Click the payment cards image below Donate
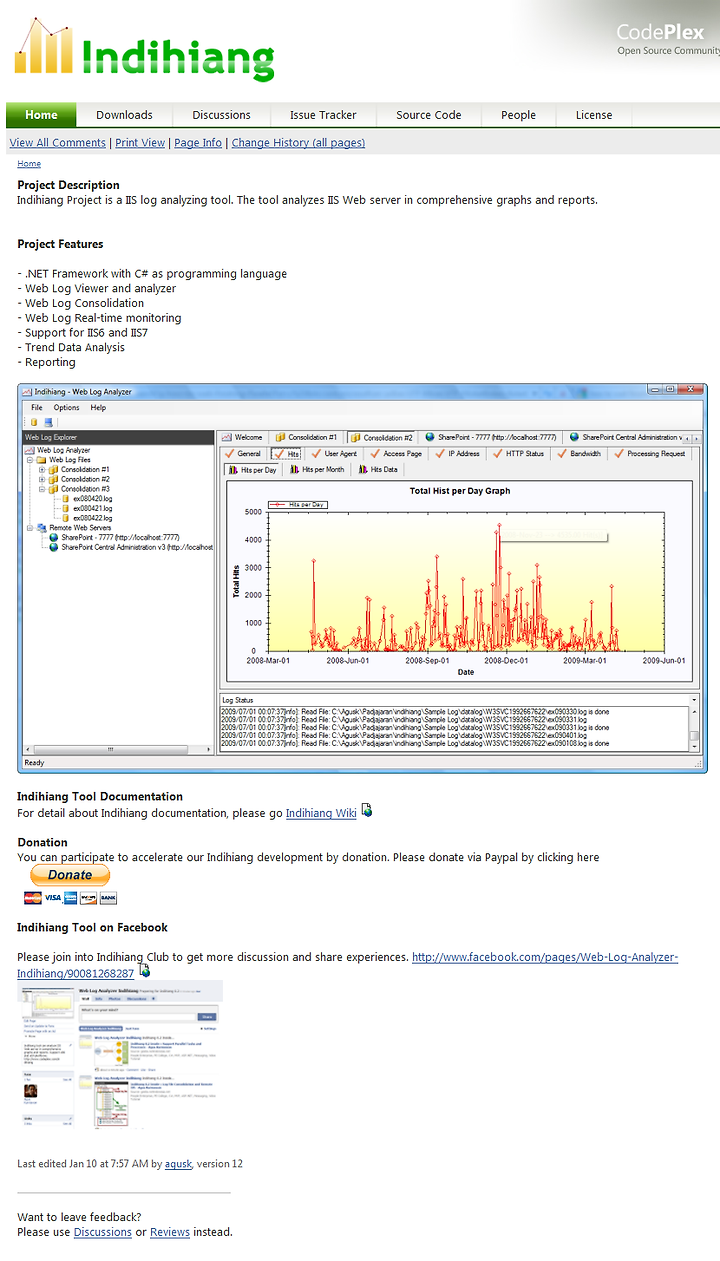Image resolution: width=720 pixels, height=1261 pixels. click(x=70, y=898)
